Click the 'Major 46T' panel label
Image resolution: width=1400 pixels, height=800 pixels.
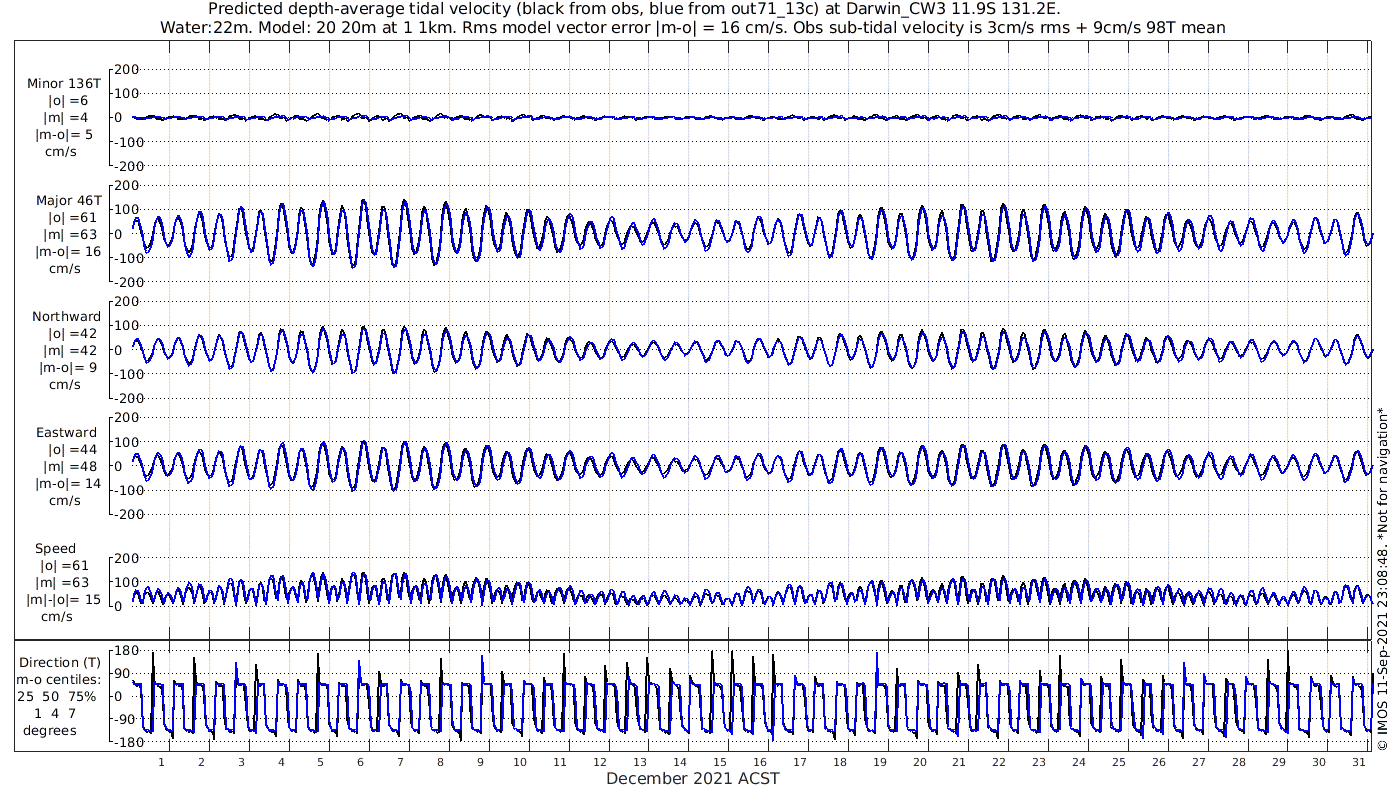tap(69, 200)
